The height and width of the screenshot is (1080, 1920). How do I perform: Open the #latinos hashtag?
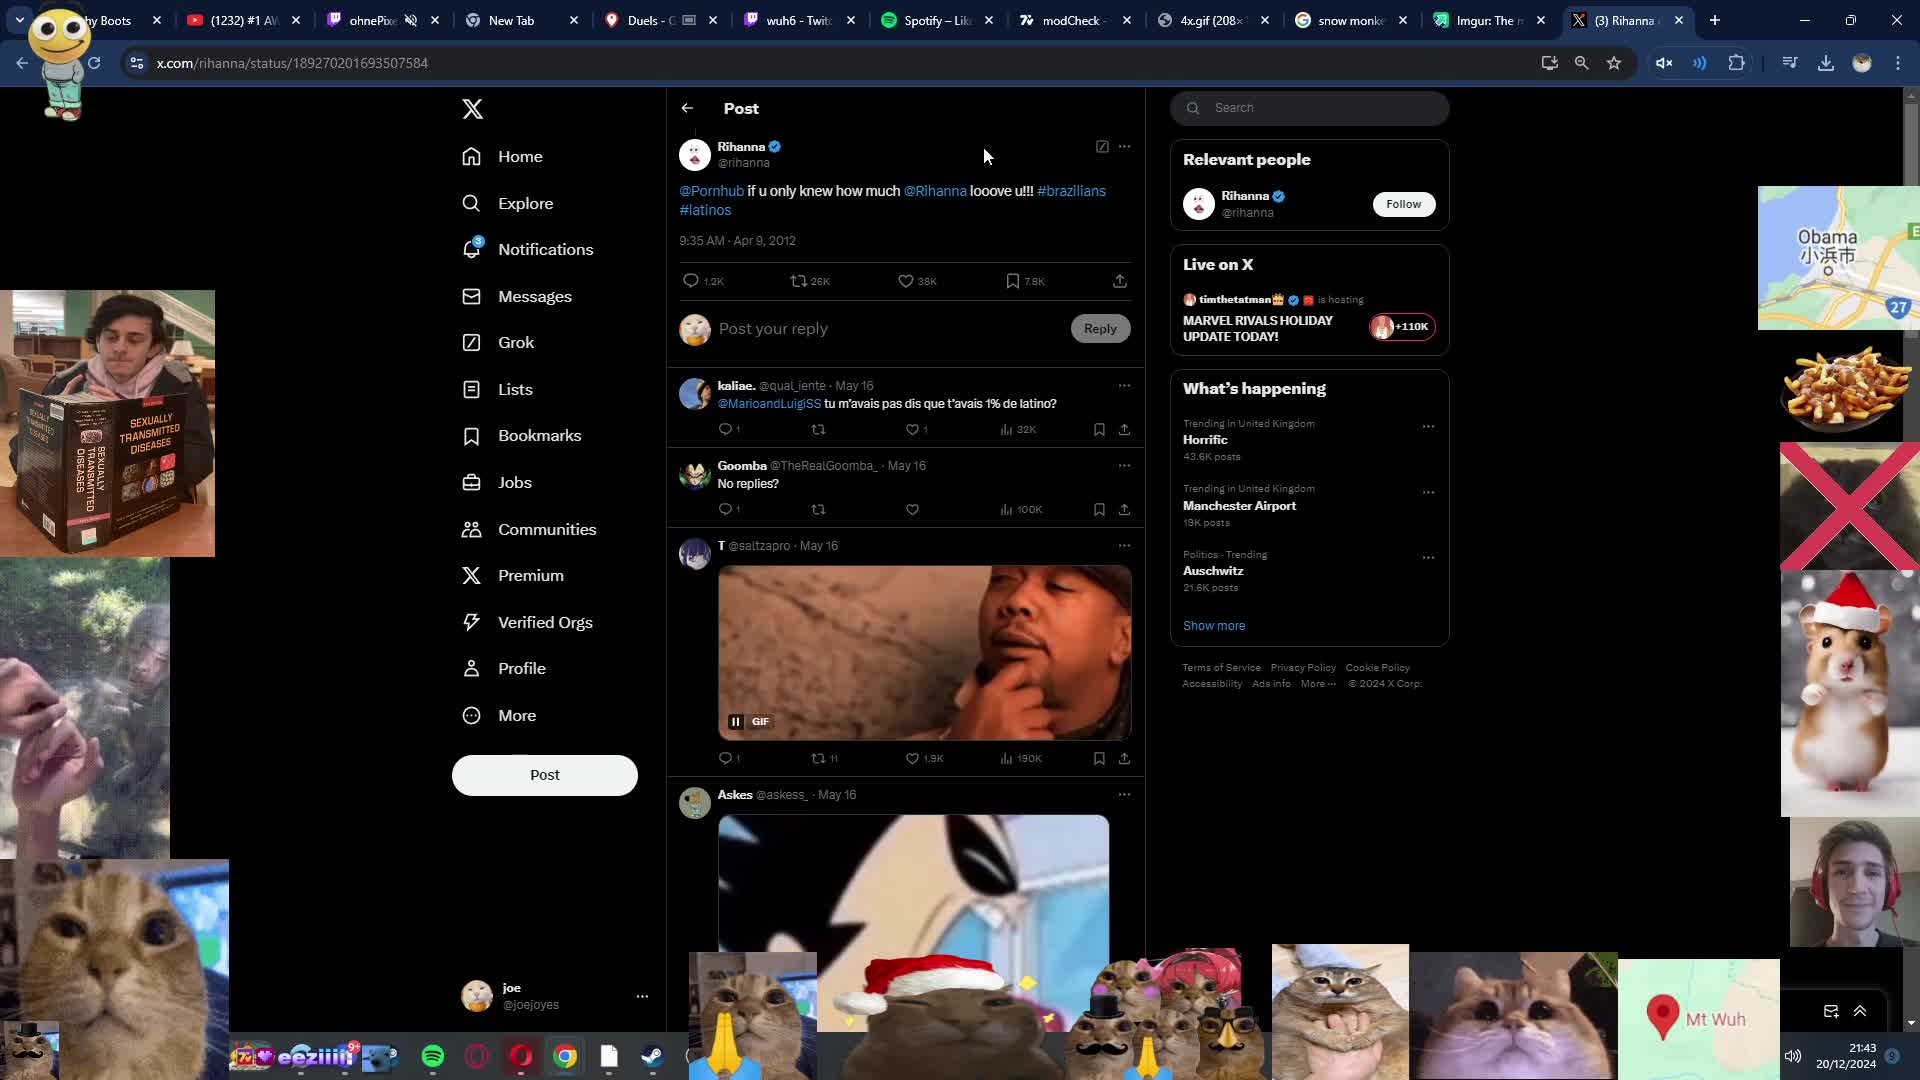tap(705, 210)
